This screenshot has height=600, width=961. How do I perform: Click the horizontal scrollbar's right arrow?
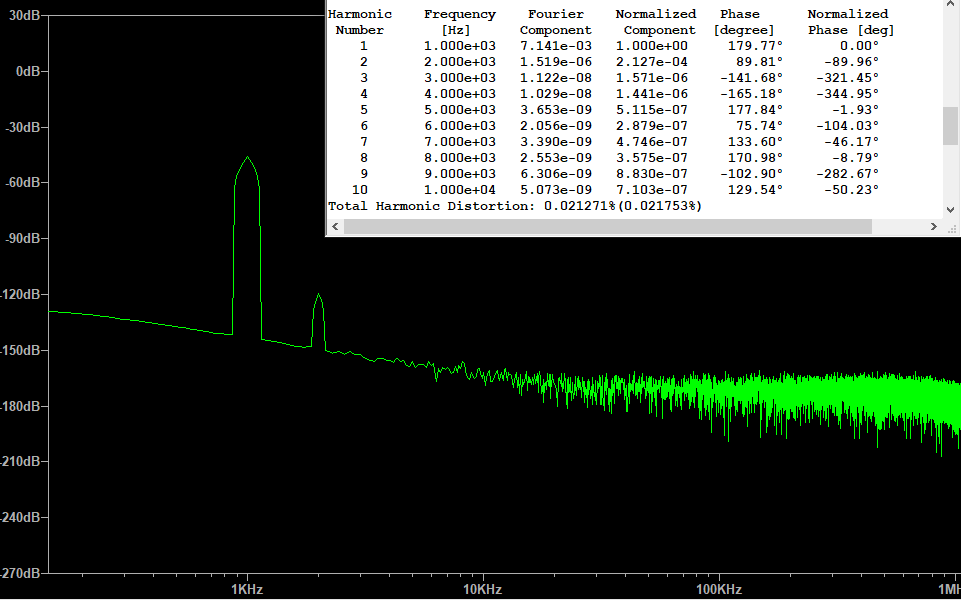coord(933,227)
